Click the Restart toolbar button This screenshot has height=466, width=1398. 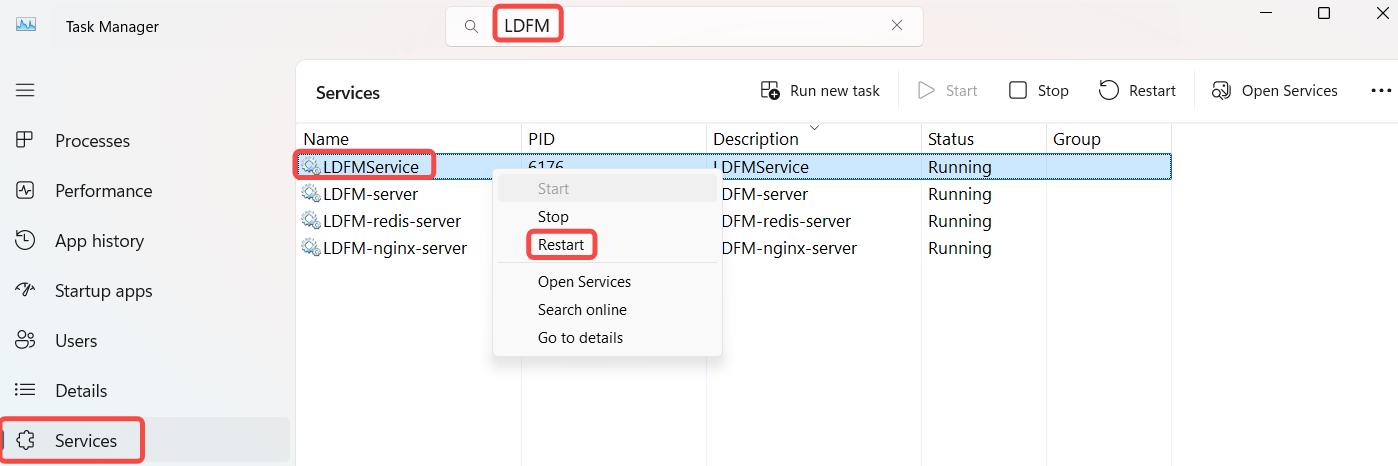pyautogui.click(x=1138, y=91)
